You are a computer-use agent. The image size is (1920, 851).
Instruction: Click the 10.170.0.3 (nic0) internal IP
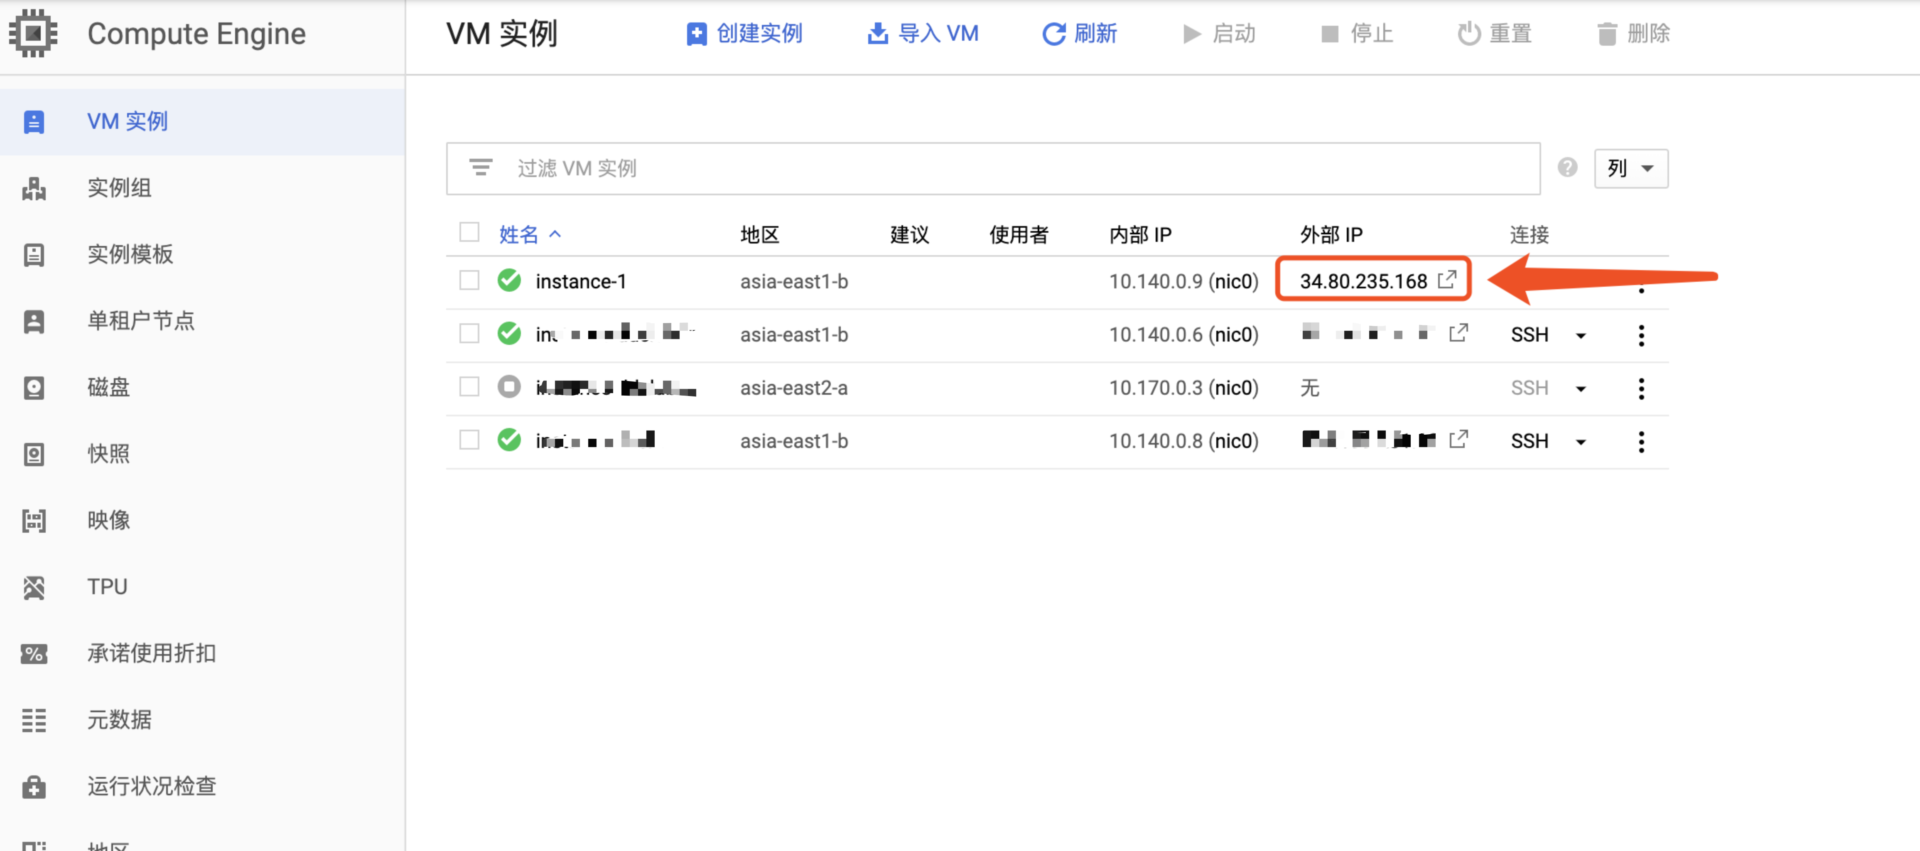coord(1184,388)
